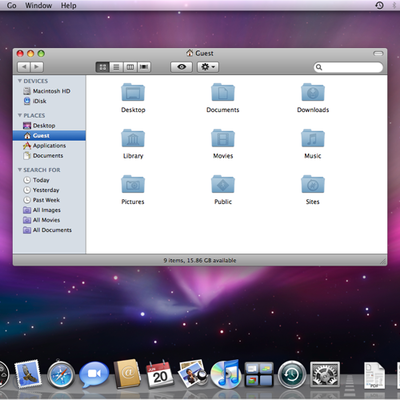Collapse the PLACES sidebar section
Viewport: 400px width, 400px height.
20,115
